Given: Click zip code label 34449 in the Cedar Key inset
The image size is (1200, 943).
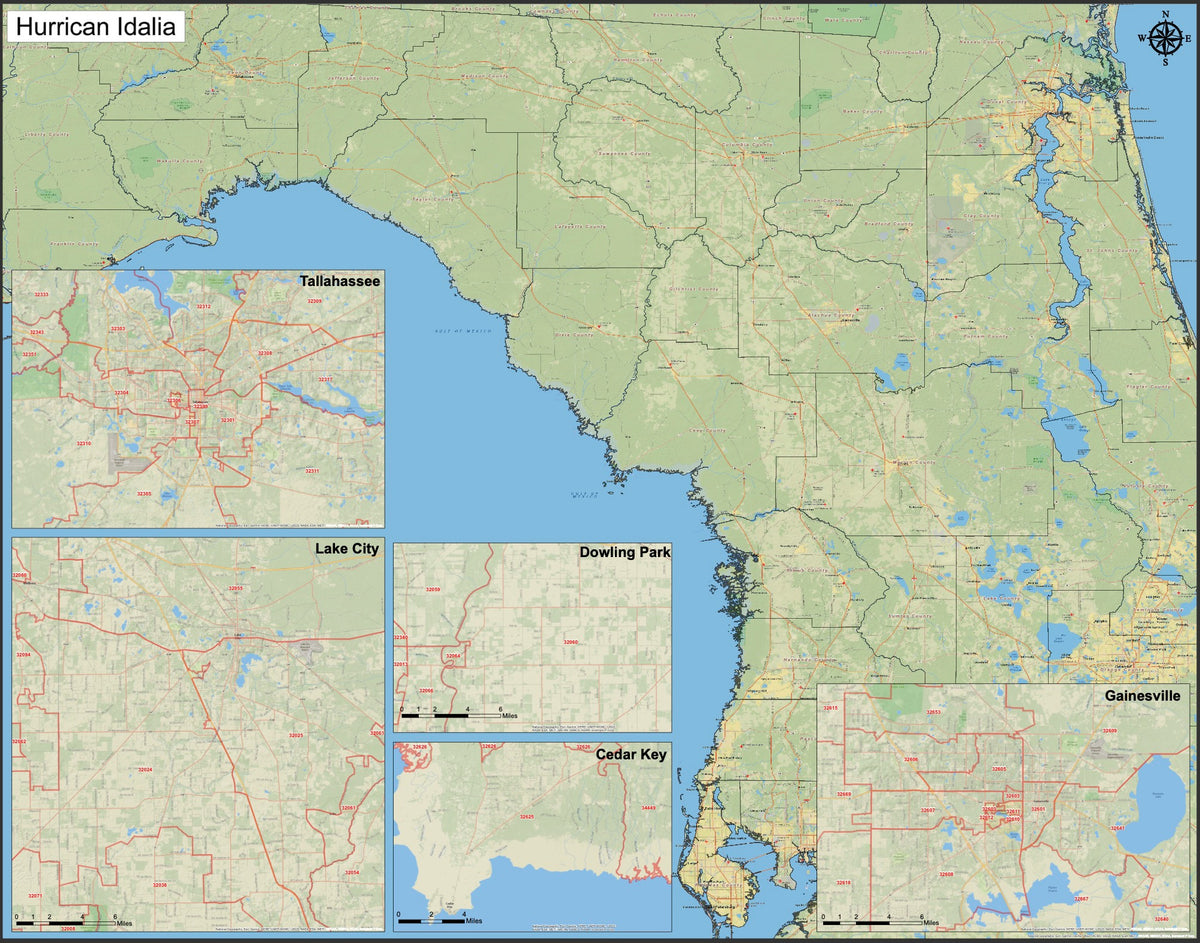Looking at the screenshot, I should click(x=648, y=808).
